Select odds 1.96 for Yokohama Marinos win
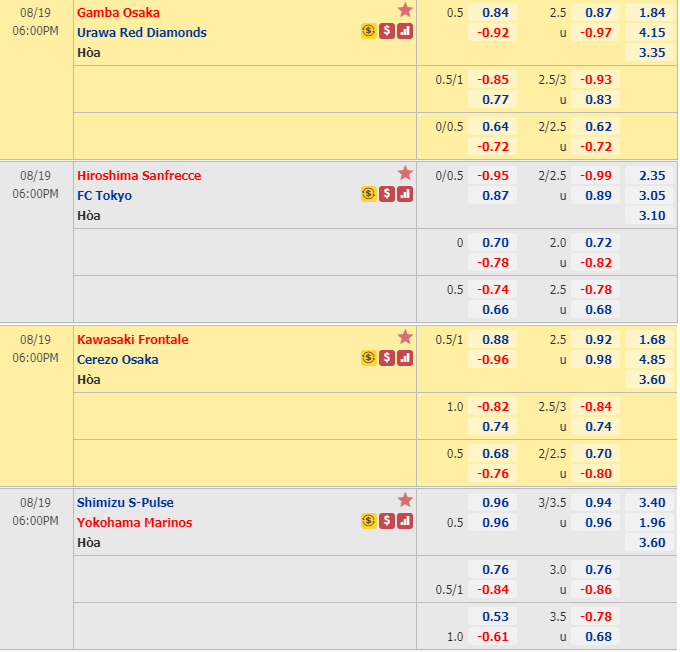 coord(651,523)
